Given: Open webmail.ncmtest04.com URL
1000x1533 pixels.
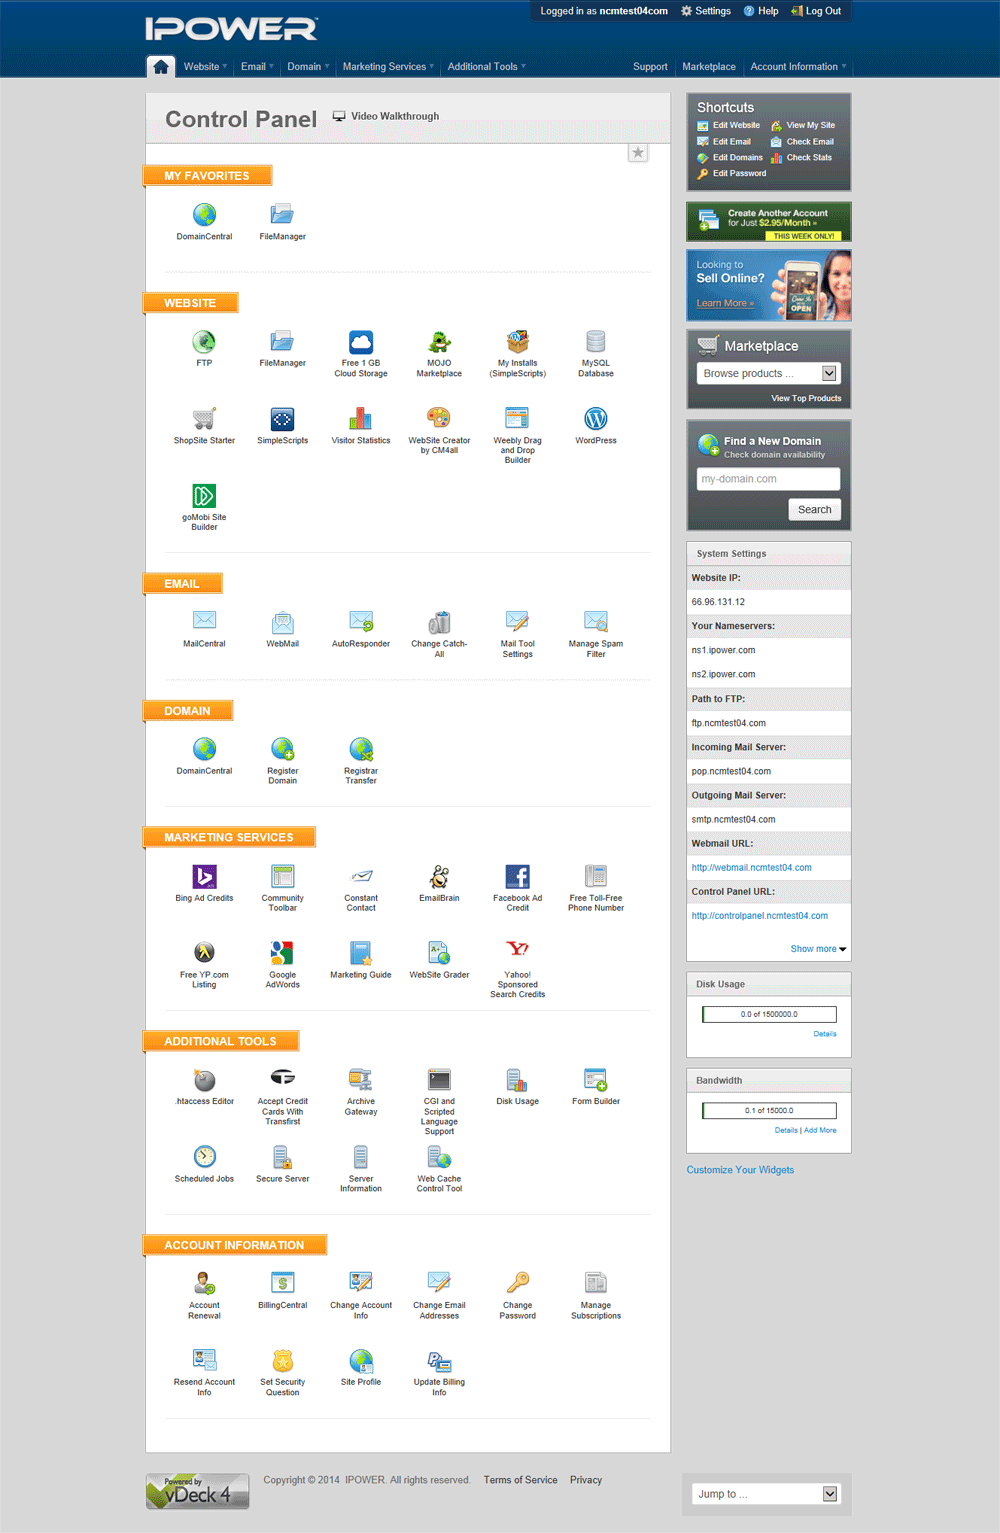Looking at the screenshot, I should tap(752, 868).
